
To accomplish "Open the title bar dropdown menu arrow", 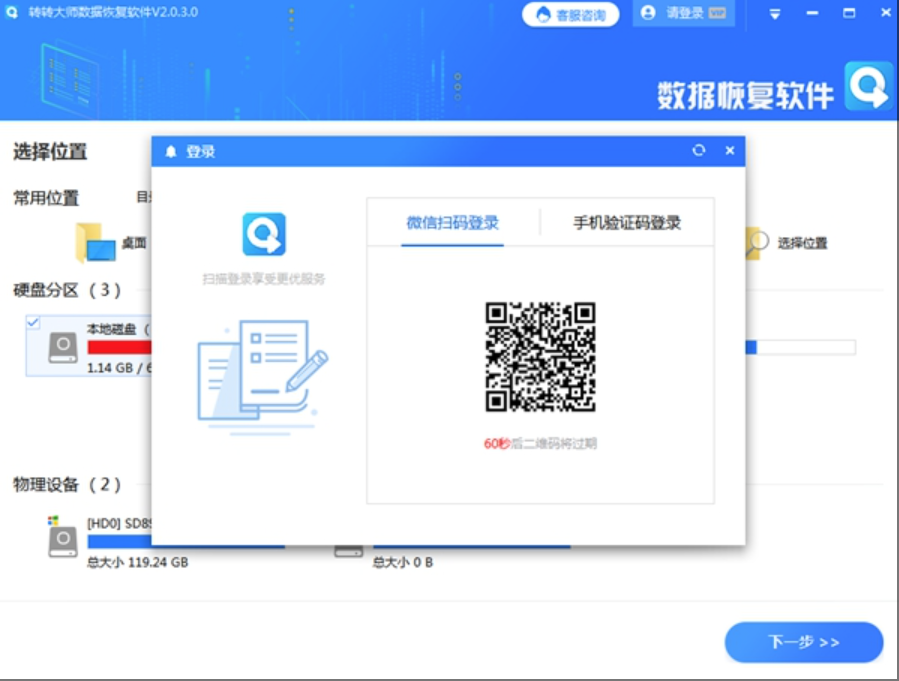I will (x=775, y=14).
